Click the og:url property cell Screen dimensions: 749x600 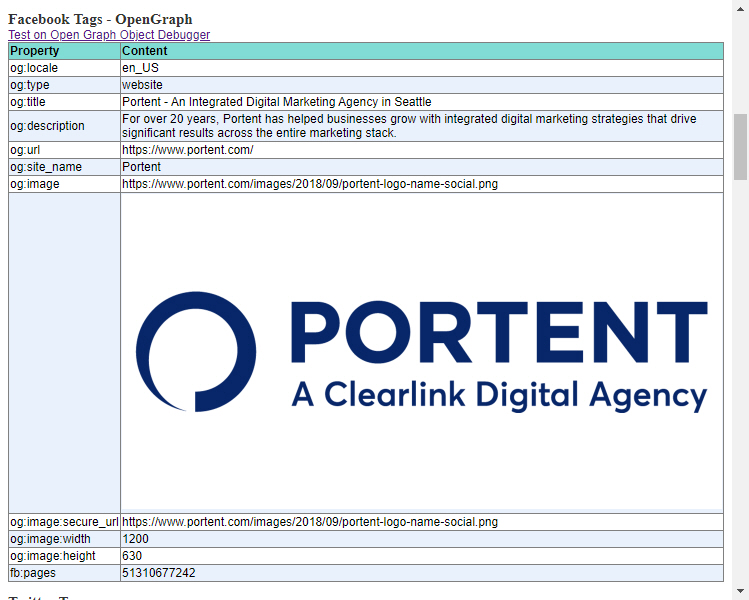[64, 150]
